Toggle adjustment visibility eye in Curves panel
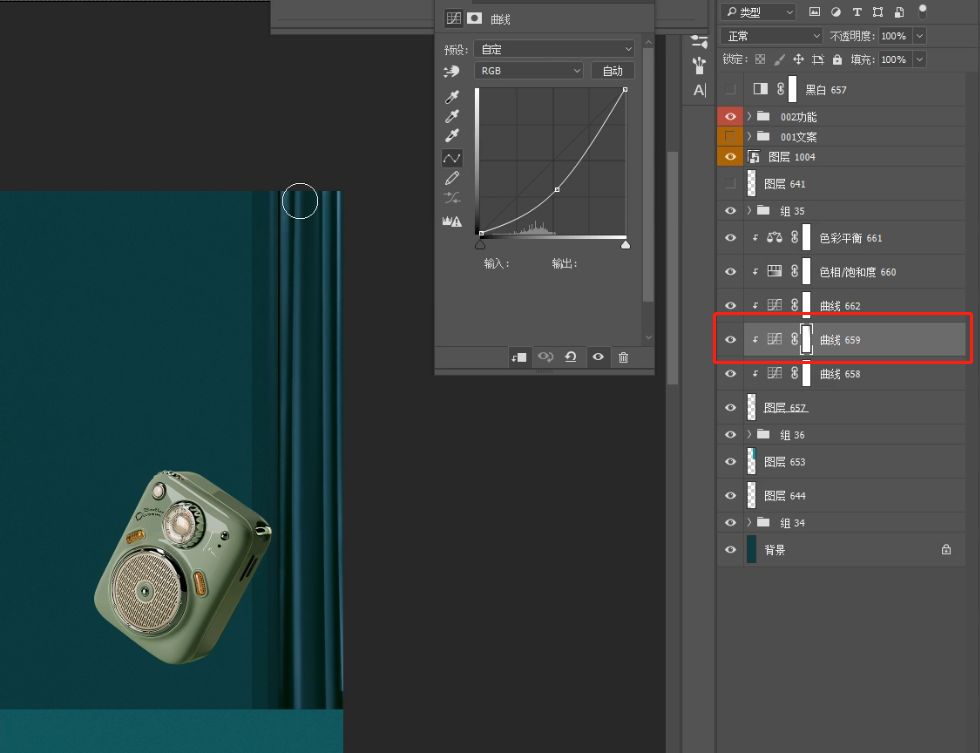980x753 pixels. pyautogui.click(x=598, y=357)
